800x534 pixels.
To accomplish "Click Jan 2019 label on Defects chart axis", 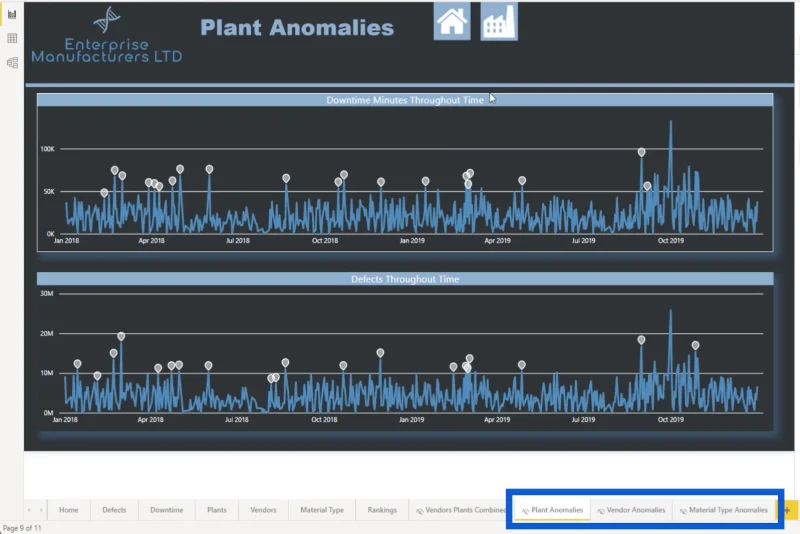I will point(411,419).
